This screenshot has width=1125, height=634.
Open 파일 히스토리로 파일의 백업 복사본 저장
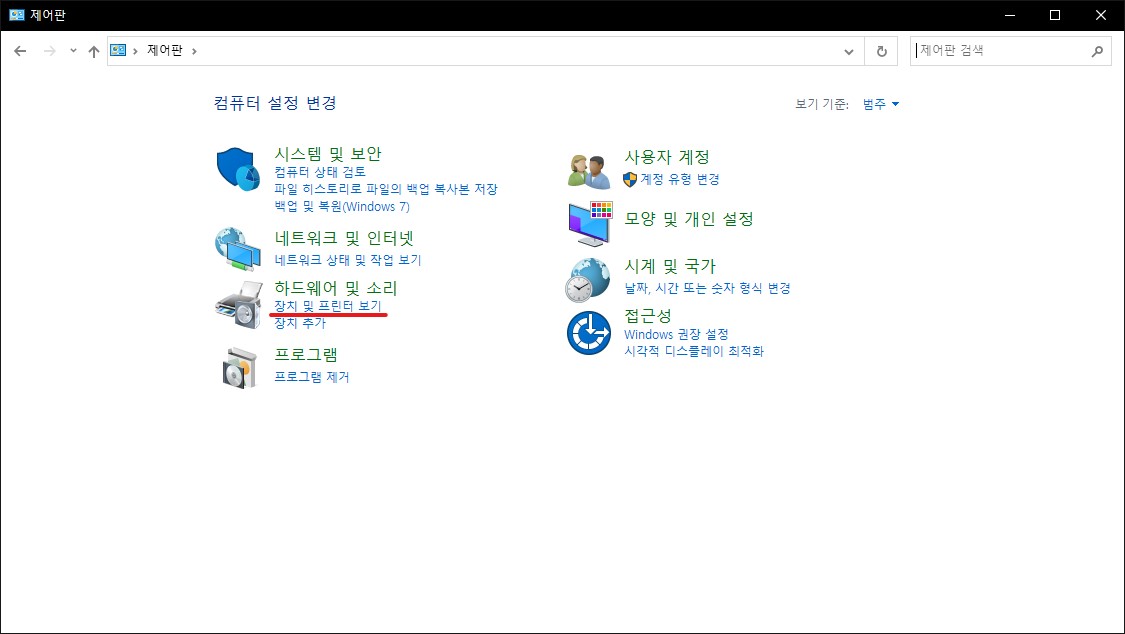pos(386,189)
